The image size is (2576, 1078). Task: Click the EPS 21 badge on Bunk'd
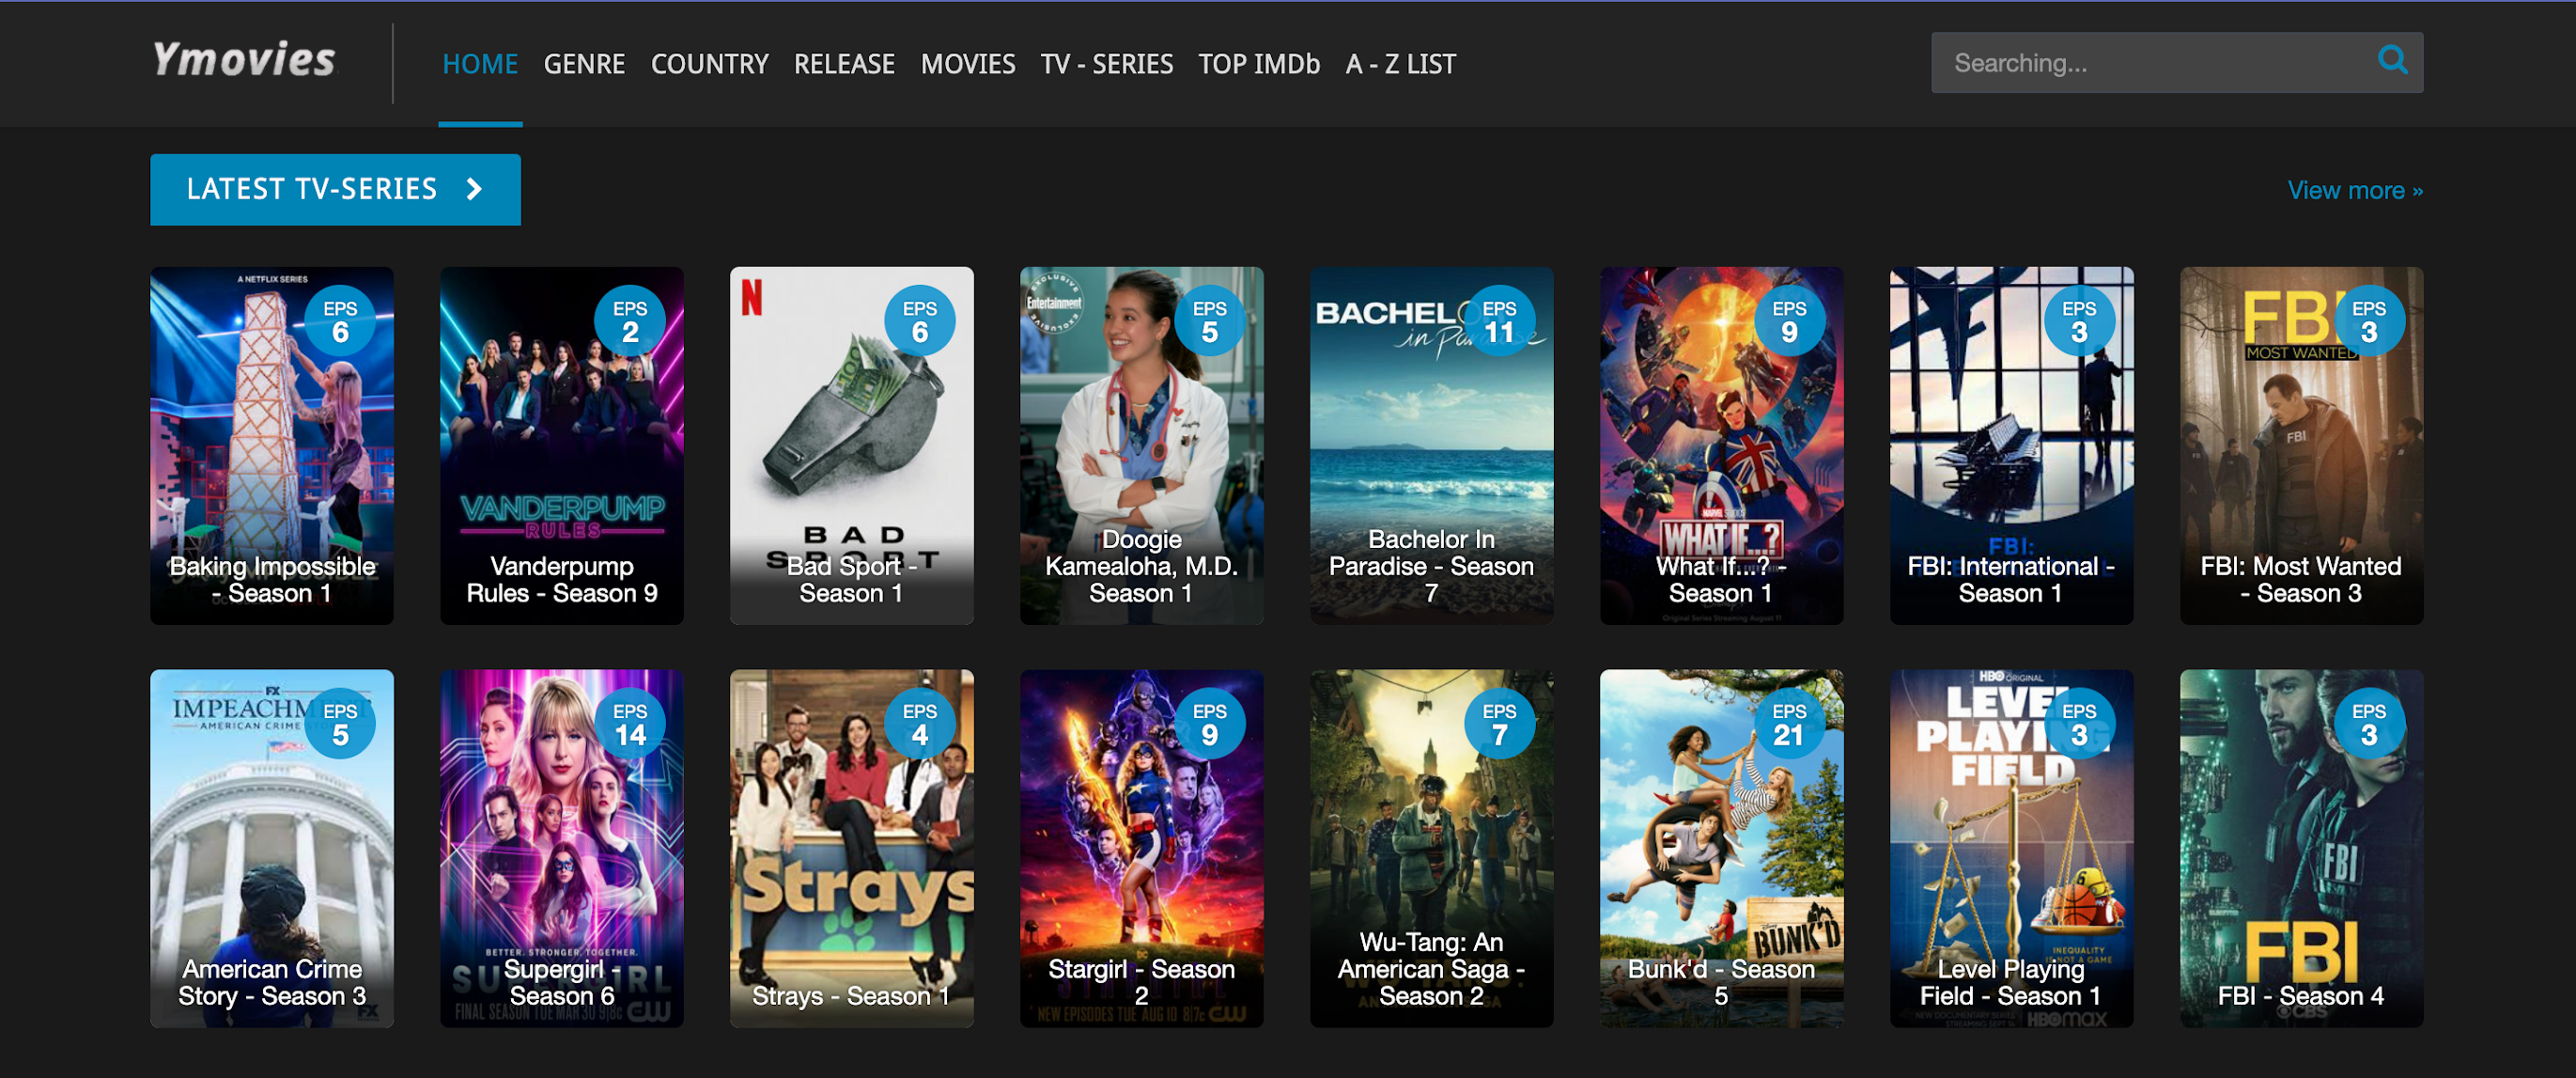coord(1788,724)
